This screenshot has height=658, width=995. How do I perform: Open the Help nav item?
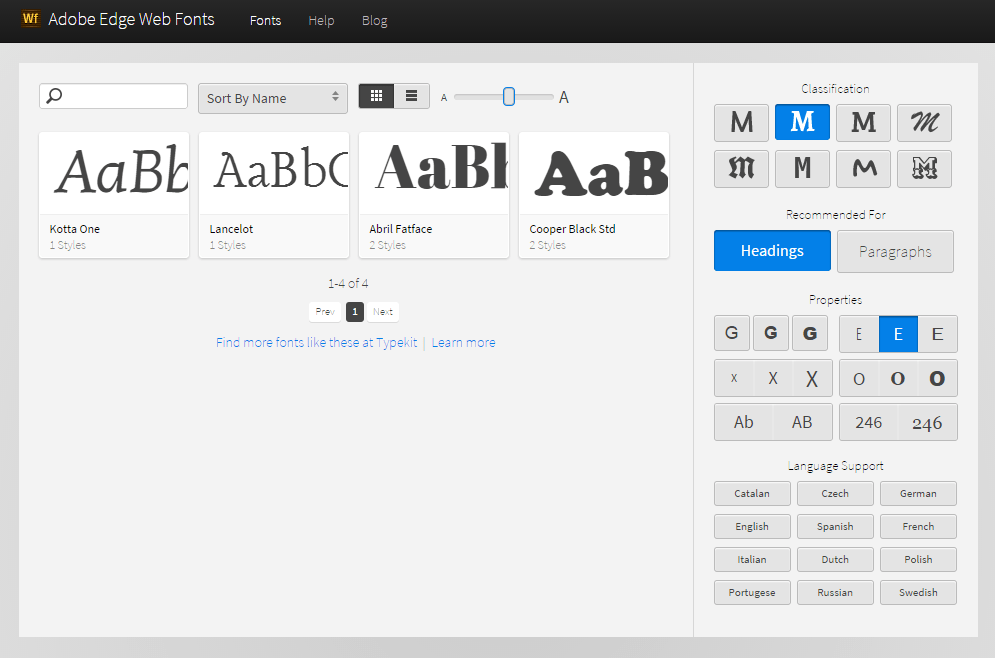tap(321, 20)
